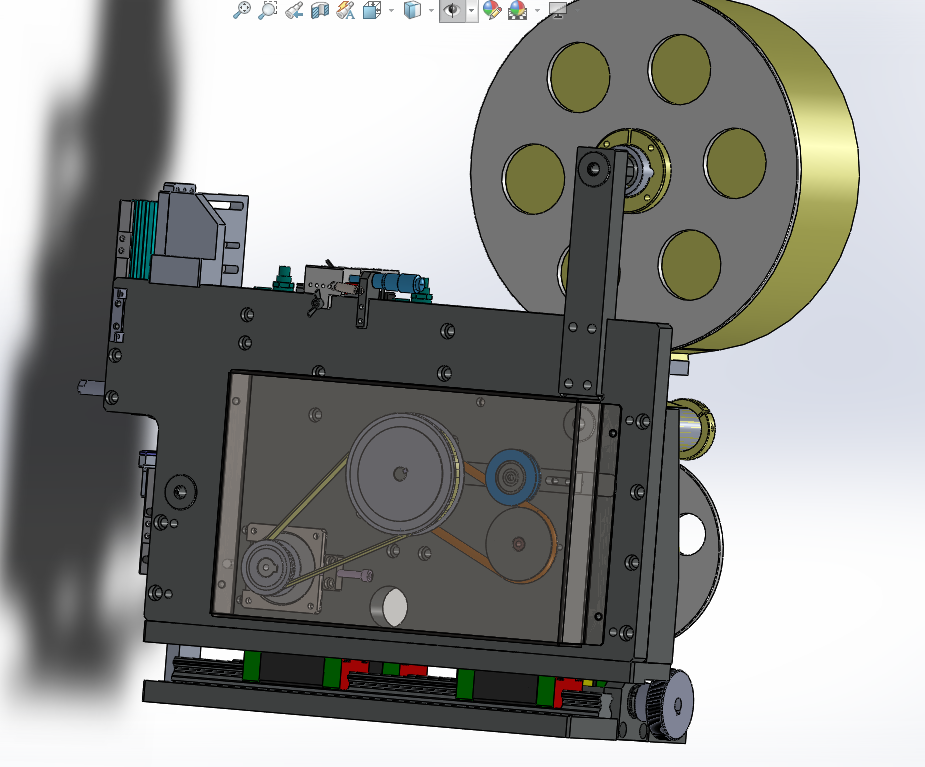Click the Apply Scene icon
This screenshot has width=925, height=767.
point(517,10)
